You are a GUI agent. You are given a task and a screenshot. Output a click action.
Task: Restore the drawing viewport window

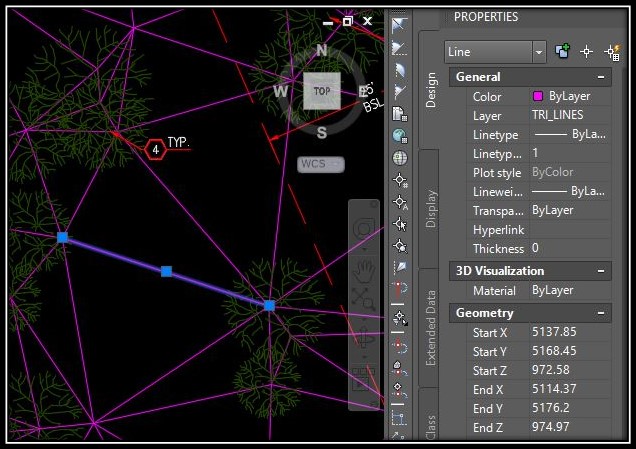(348, 21)
